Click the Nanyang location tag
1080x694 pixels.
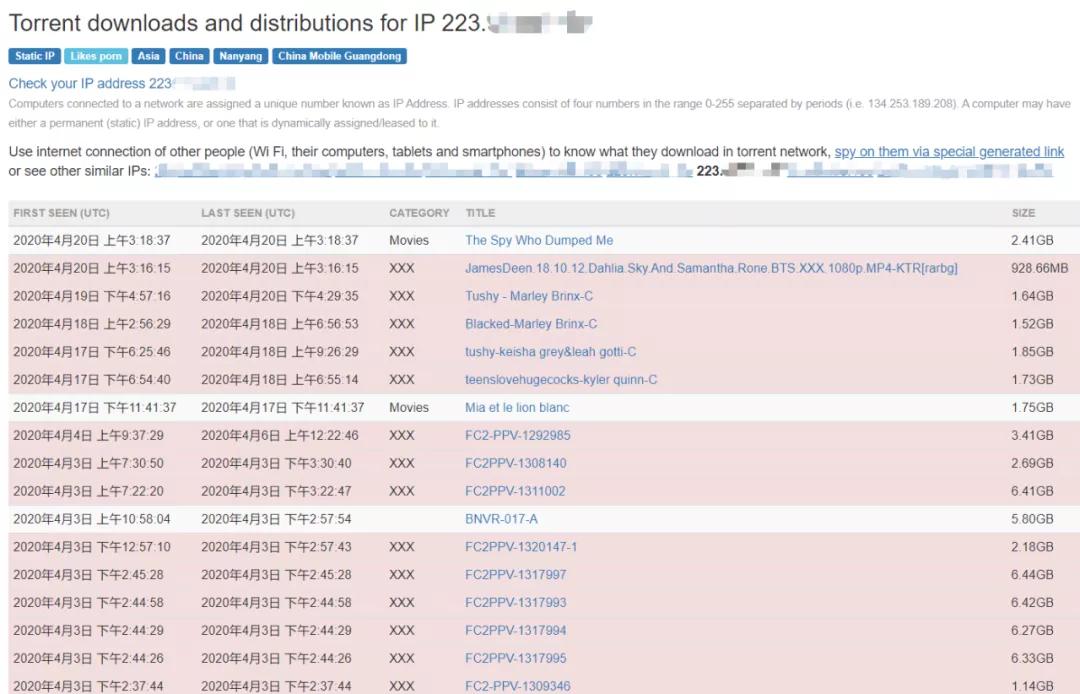pos(241,57)
